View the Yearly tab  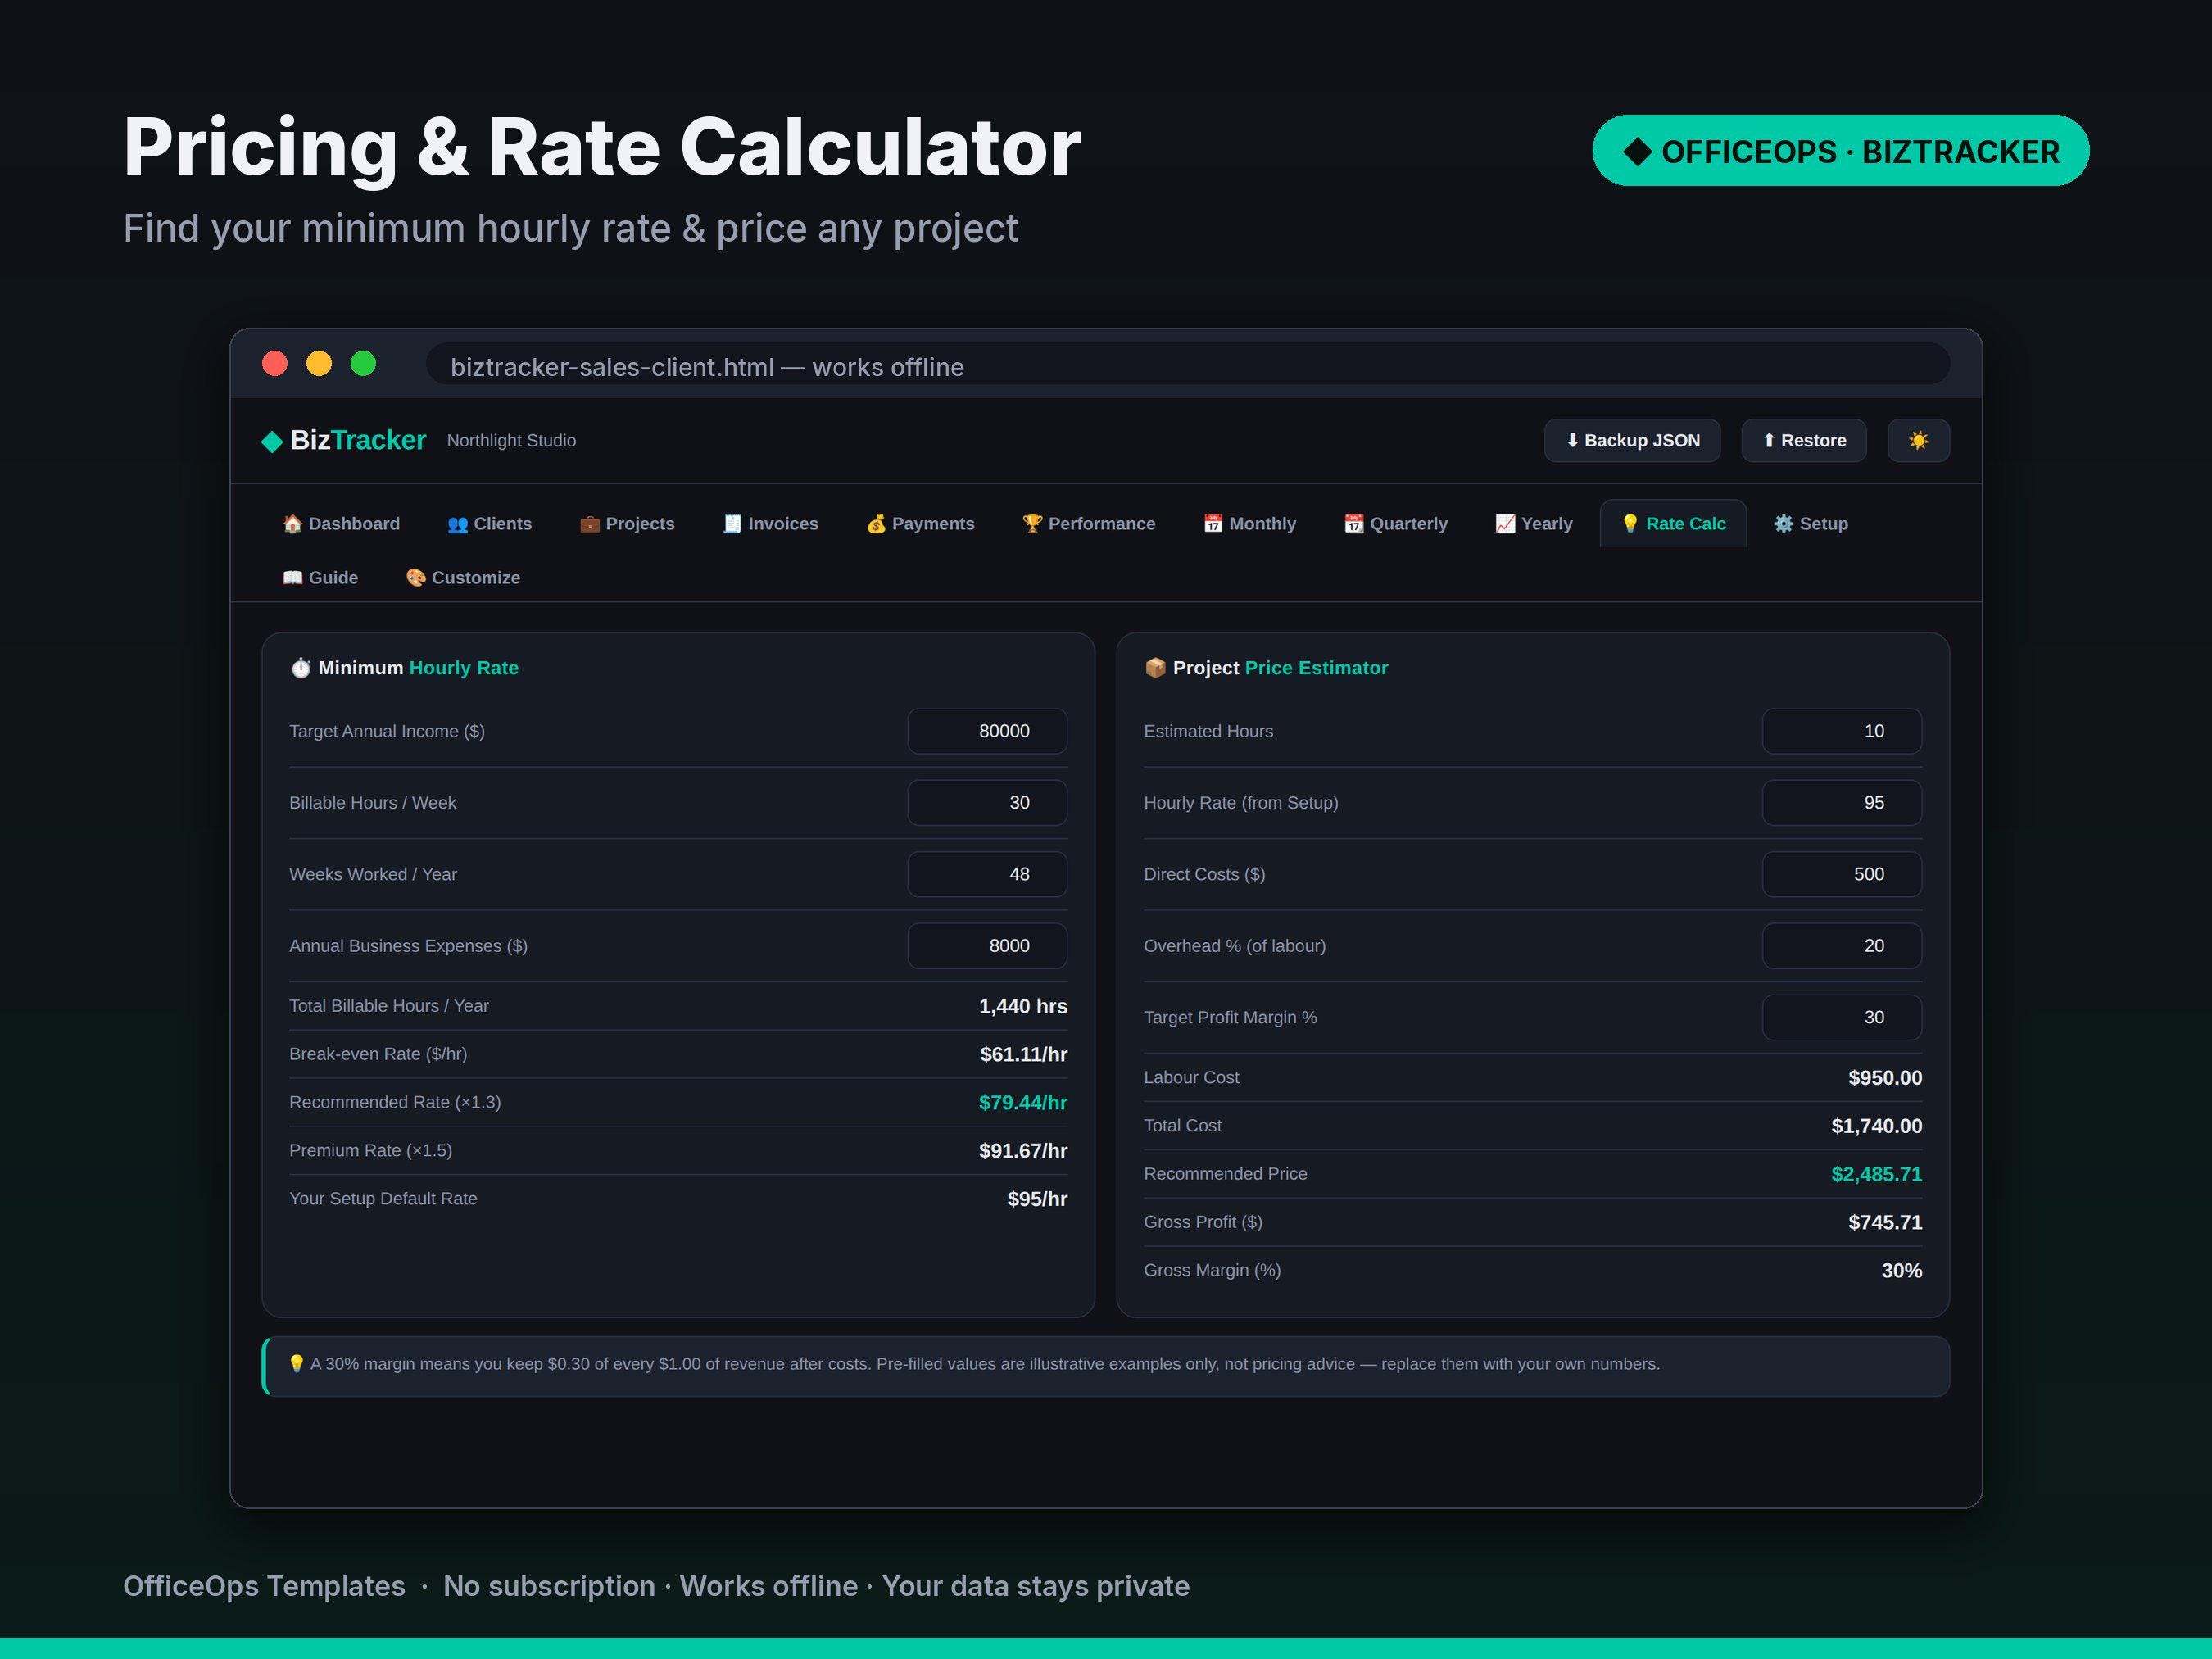point(1533,524)
